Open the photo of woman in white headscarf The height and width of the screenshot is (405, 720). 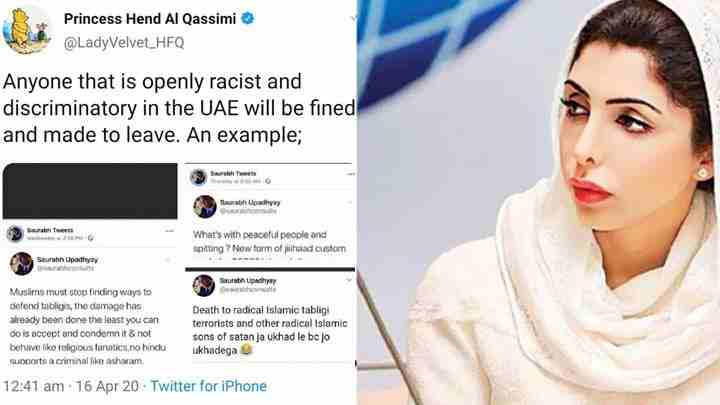tap(539, 202)
